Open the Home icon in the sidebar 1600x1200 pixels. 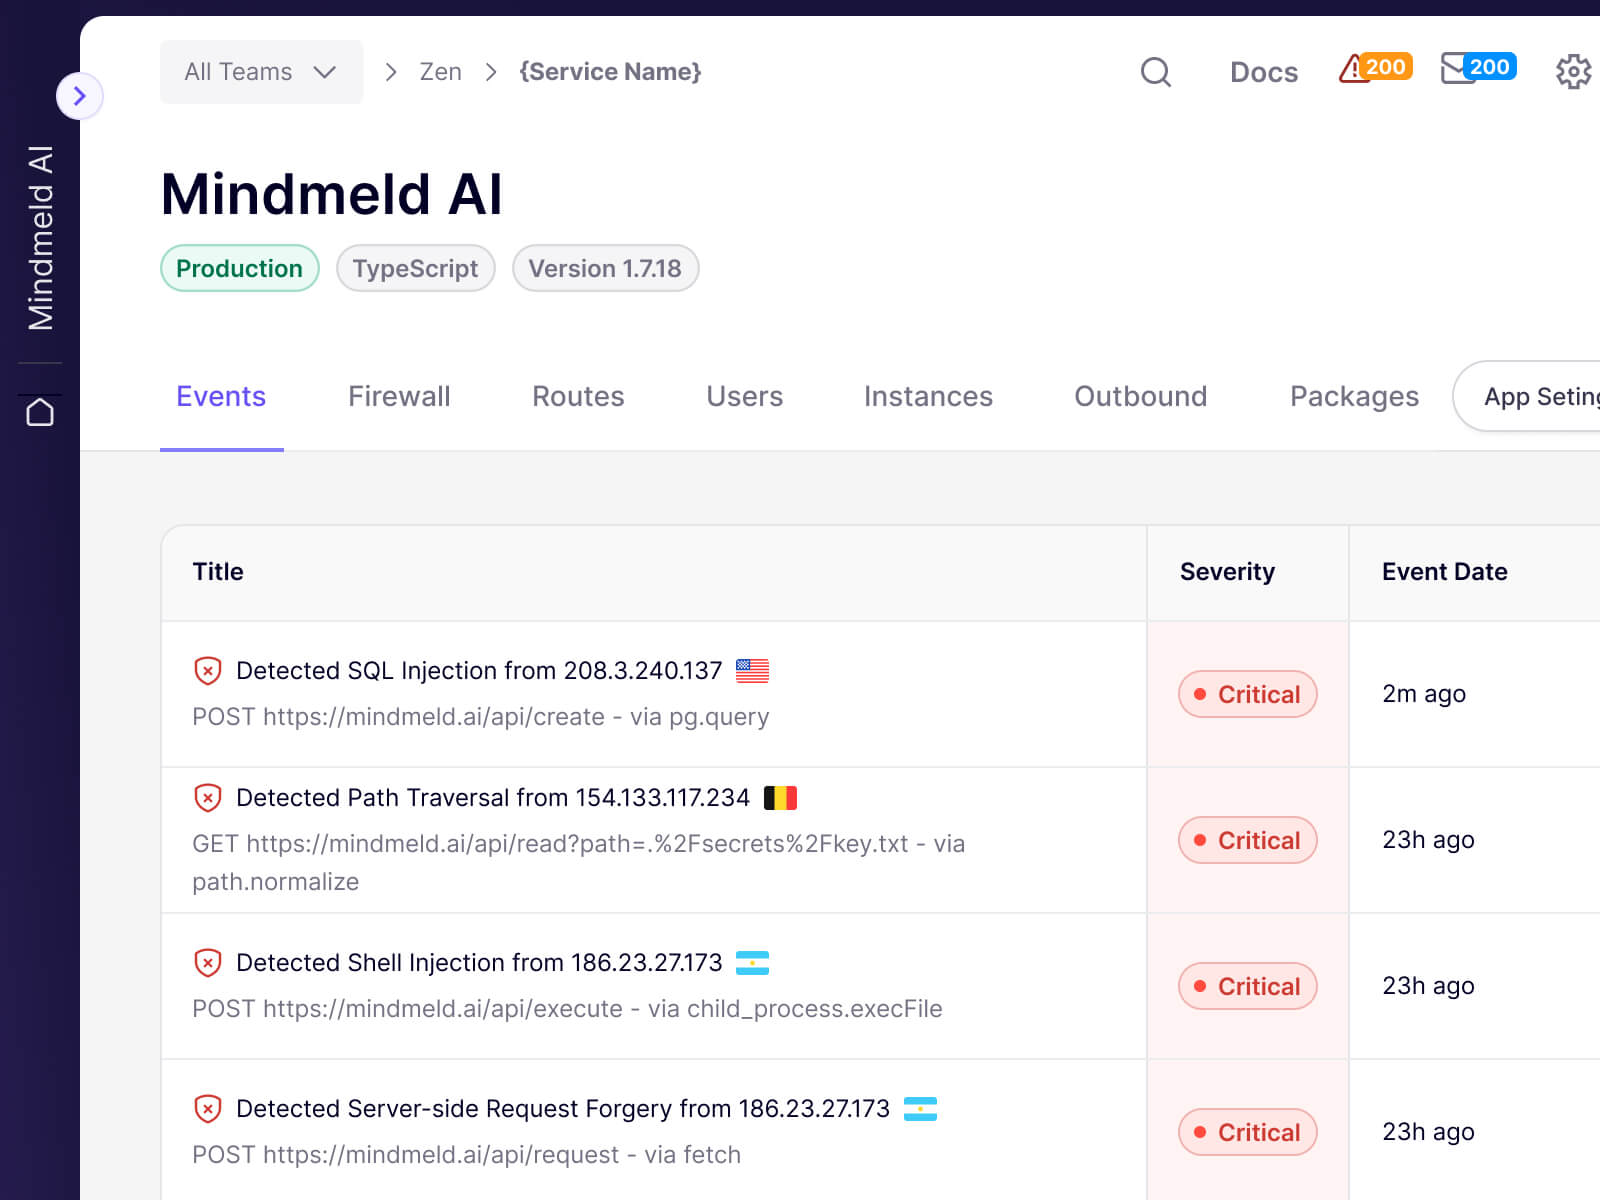[x=40, y=412]
